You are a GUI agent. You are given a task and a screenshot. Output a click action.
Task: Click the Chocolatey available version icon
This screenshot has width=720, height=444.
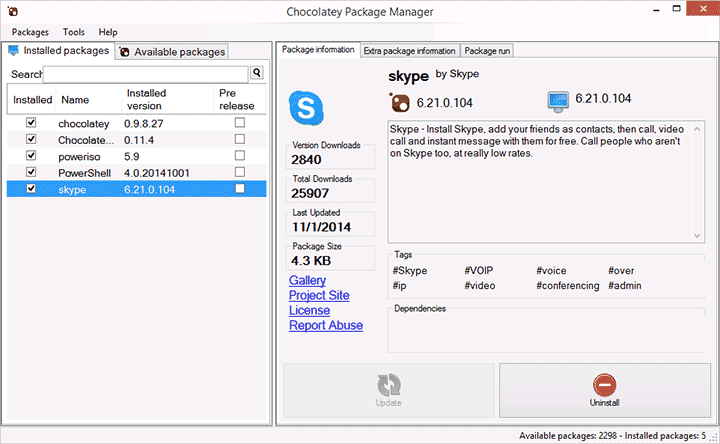(399, 103)
